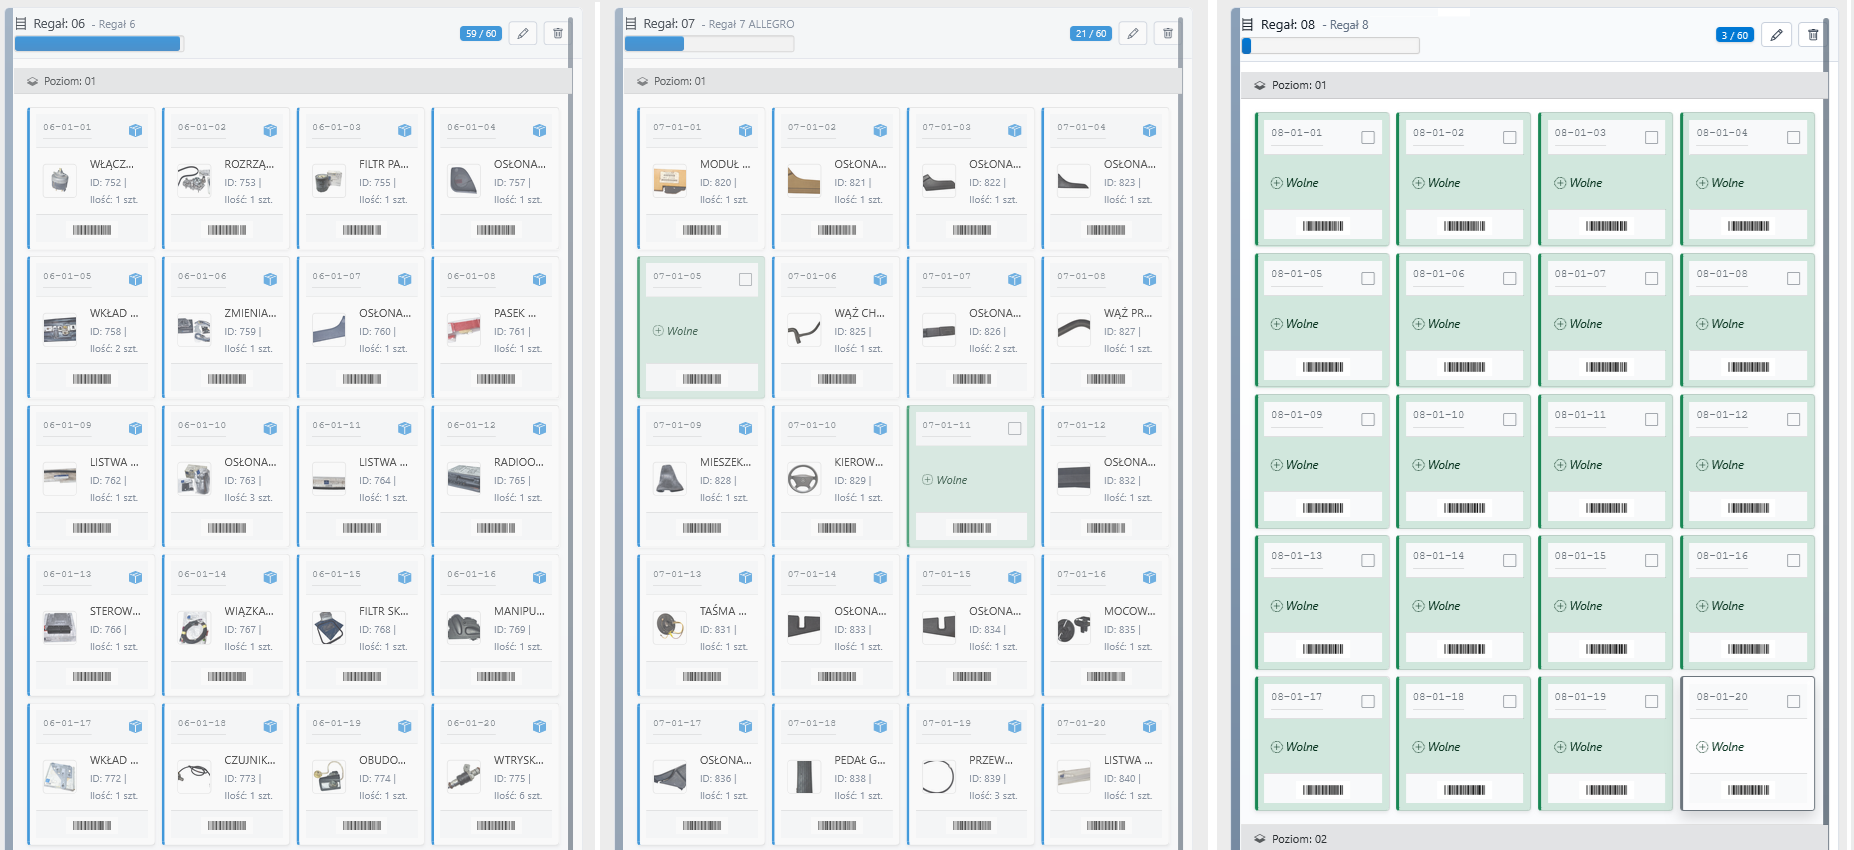The height and width of the screenshot is (850, 1854).
Task: Open the KIEROW... item in slot 07-01-10
Action: click(859, 462)
